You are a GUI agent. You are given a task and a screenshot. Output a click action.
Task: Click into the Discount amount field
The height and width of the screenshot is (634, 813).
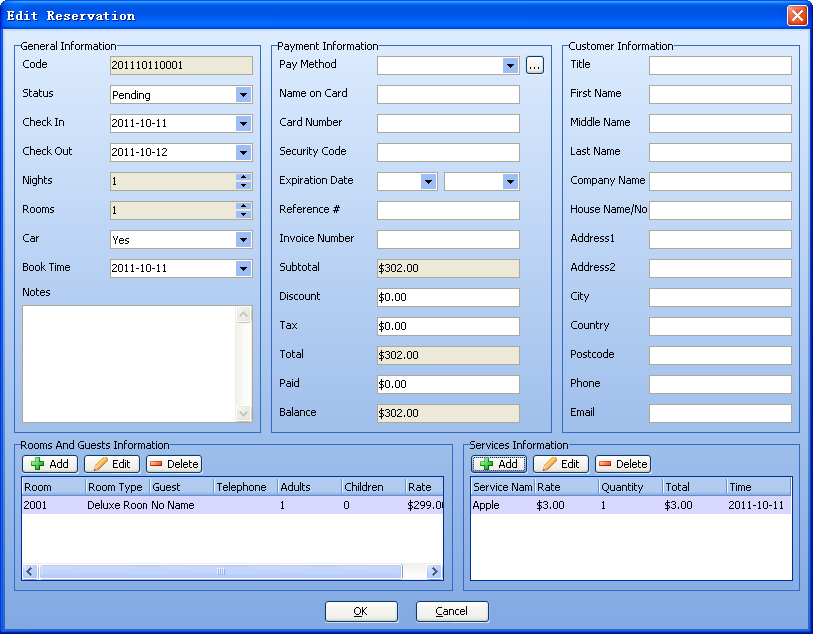point(447,297)
